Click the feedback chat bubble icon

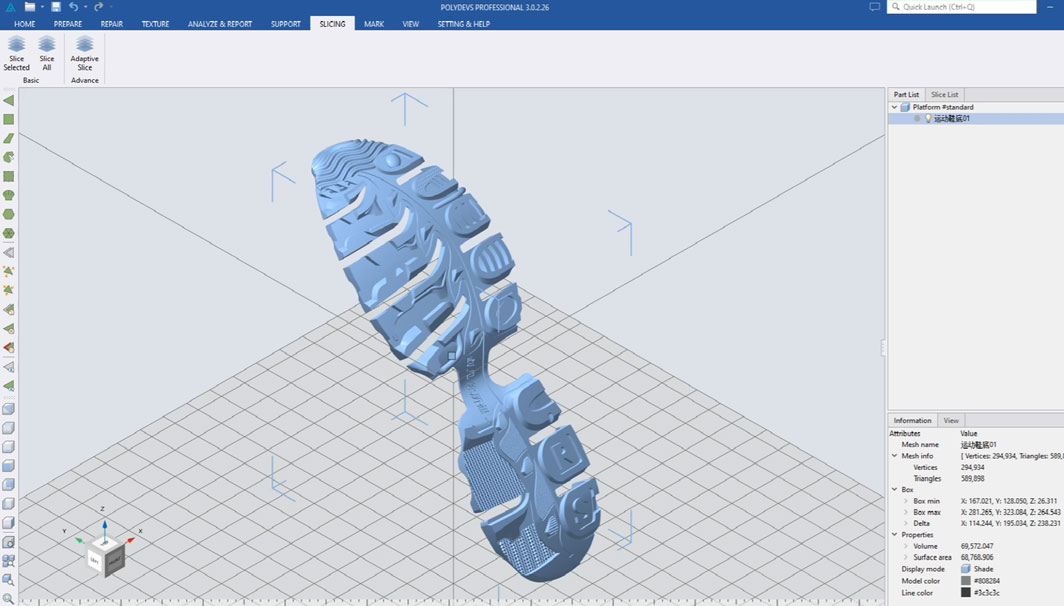(x=874, y=7)
